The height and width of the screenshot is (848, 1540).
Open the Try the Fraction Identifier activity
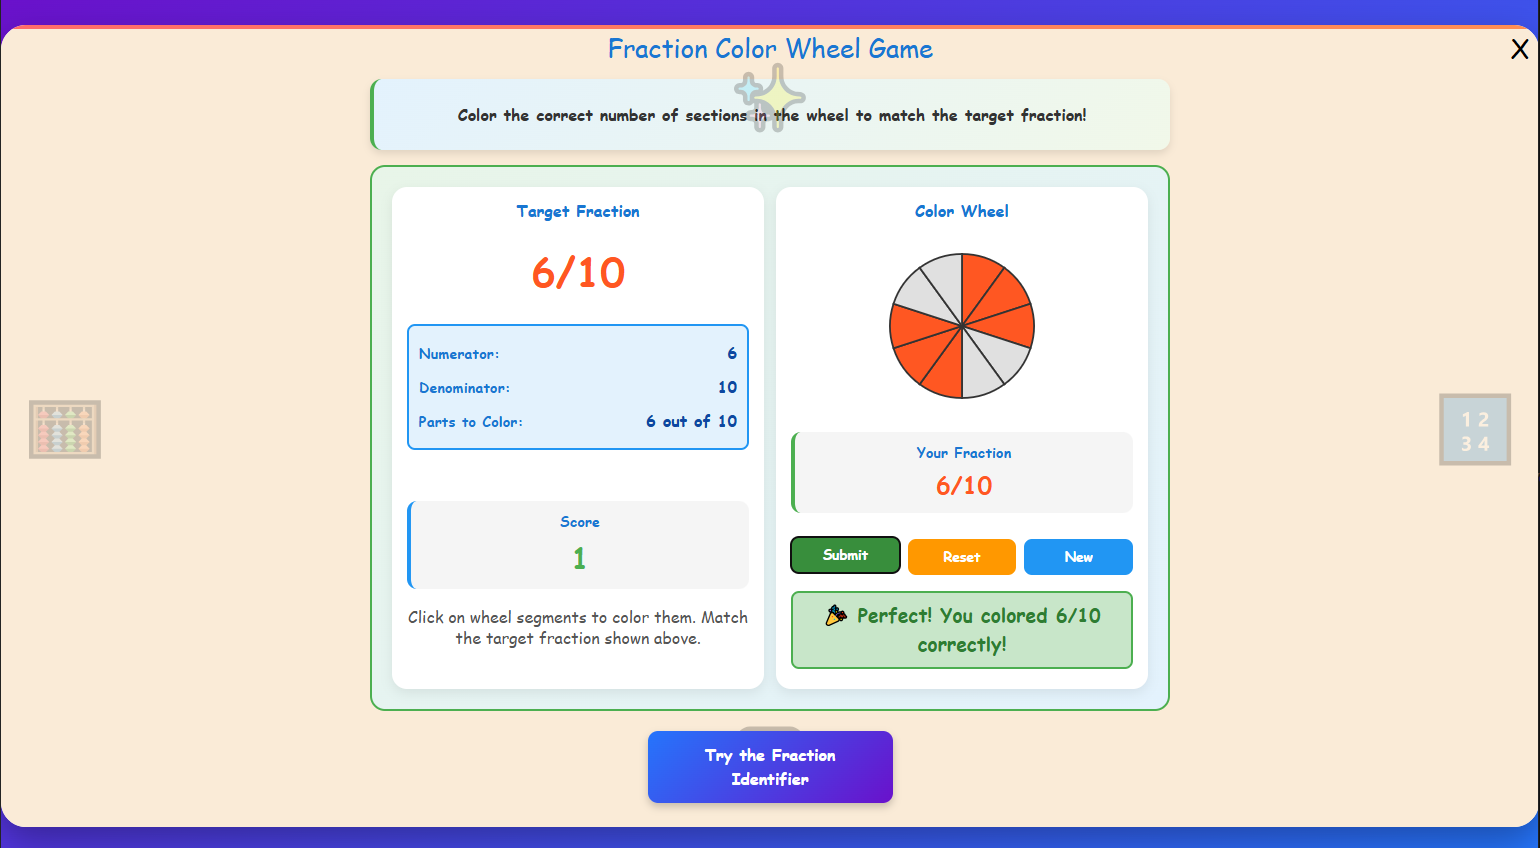click(770, 767)
